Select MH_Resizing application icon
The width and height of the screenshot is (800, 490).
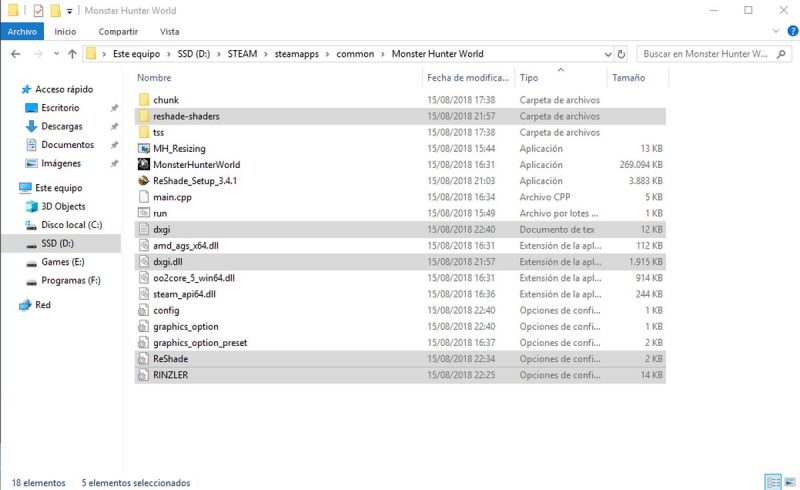coord(144,149)
